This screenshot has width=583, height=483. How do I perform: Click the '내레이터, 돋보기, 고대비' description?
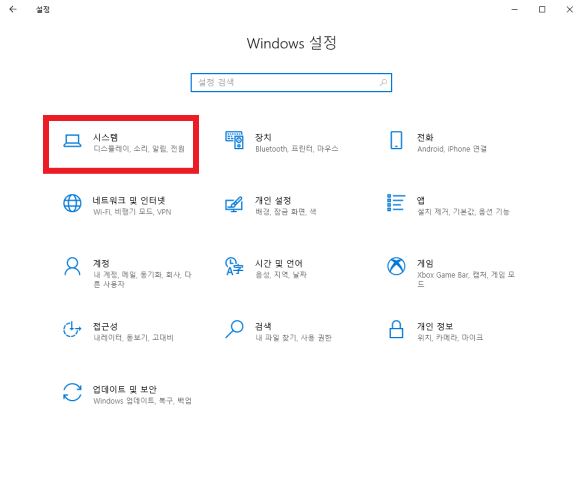coord(133,338)
